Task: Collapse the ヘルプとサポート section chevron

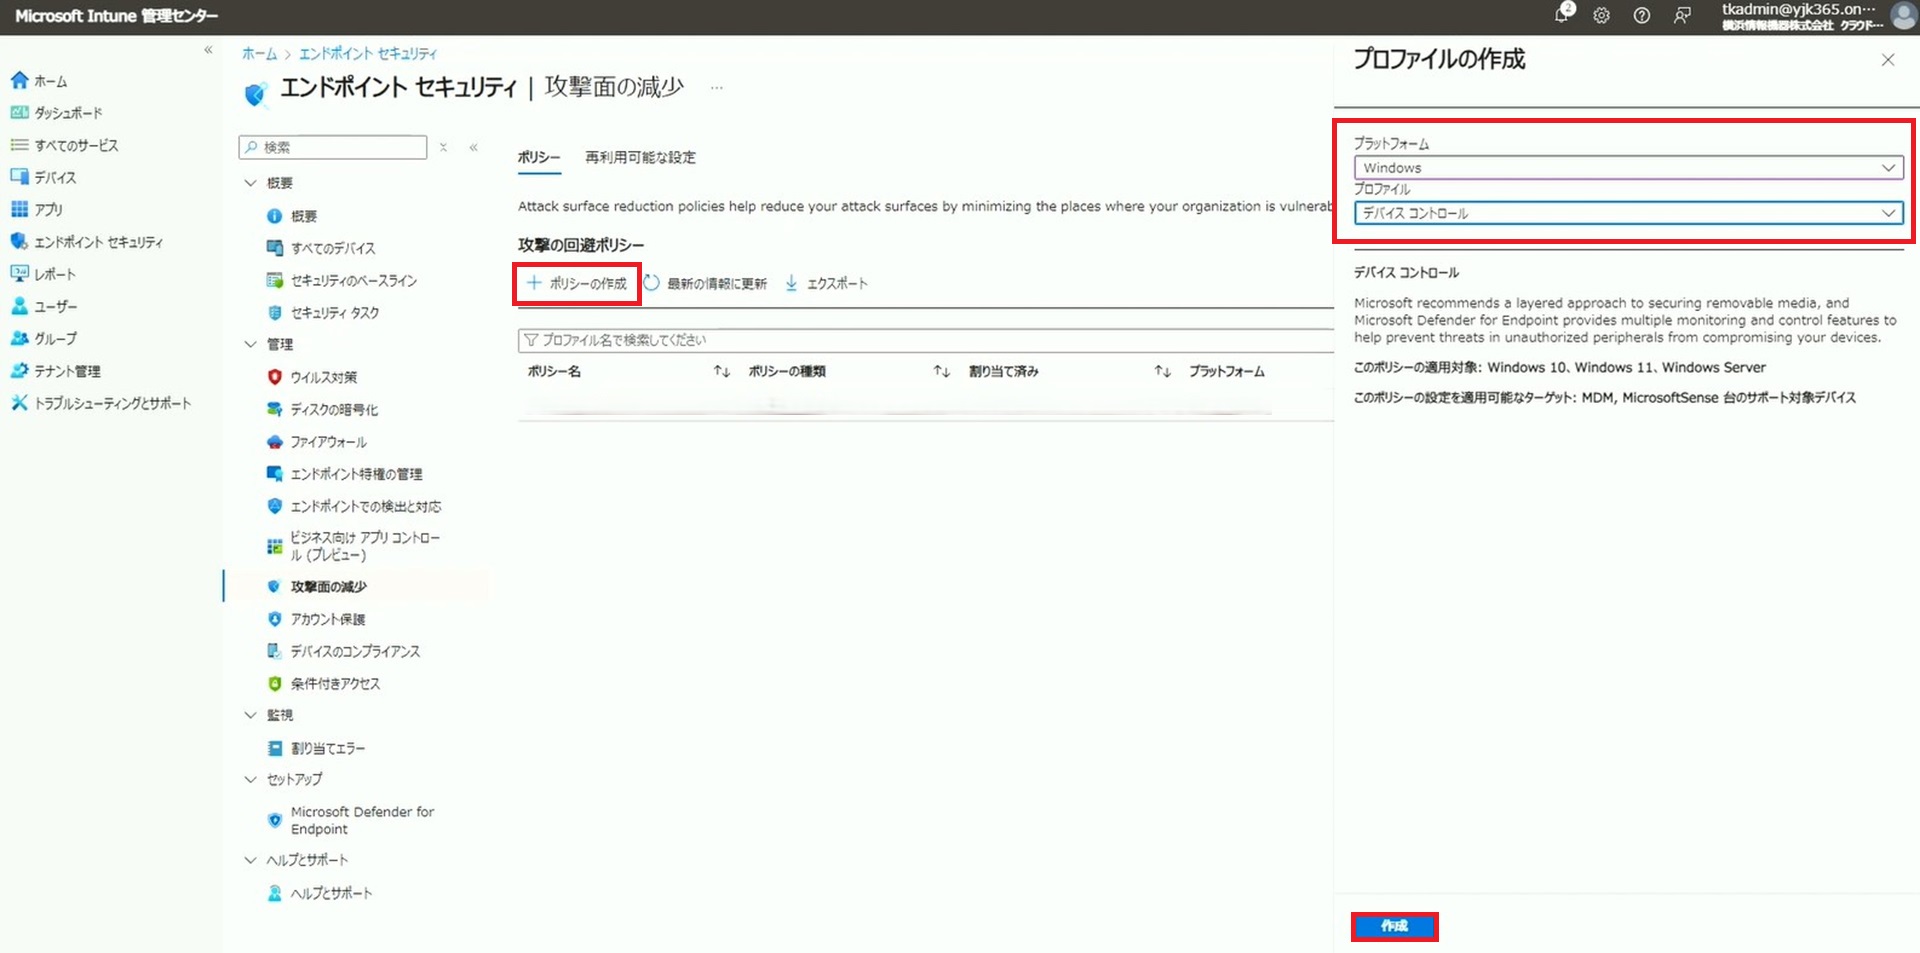Action: click(x=251, y=860)
